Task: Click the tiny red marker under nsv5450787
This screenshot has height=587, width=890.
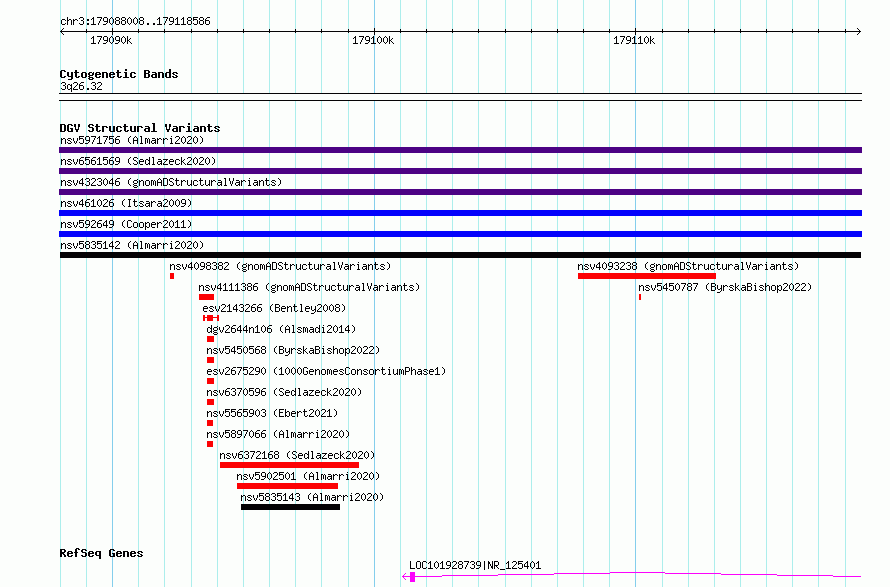Action: coord(640,297)
